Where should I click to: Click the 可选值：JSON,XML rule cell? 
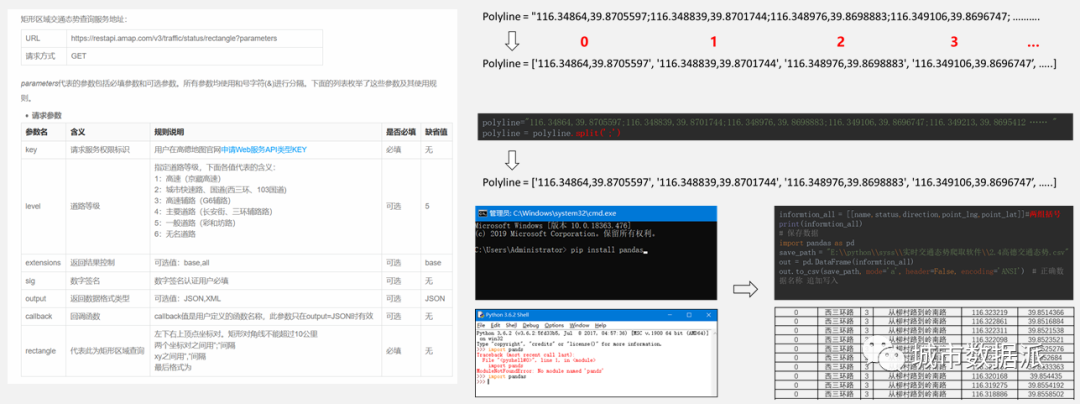266,299
